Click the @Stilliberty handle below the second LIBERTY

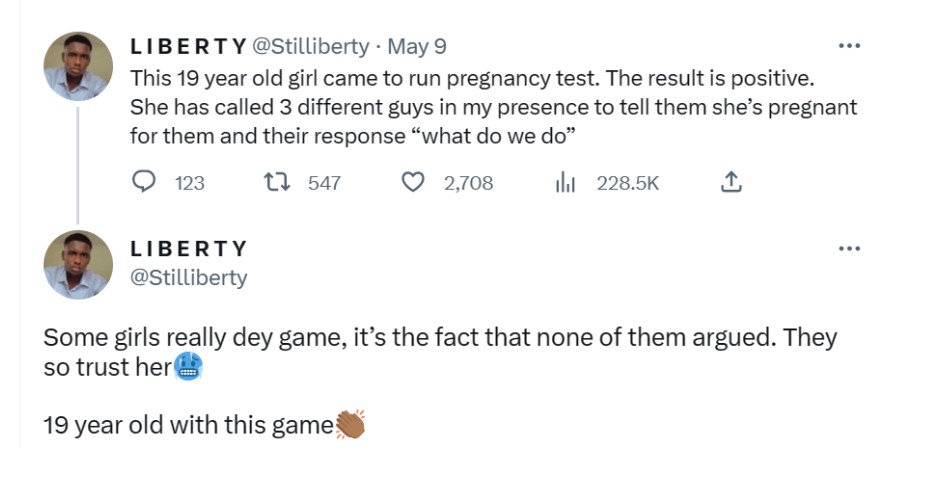point(189,278)
